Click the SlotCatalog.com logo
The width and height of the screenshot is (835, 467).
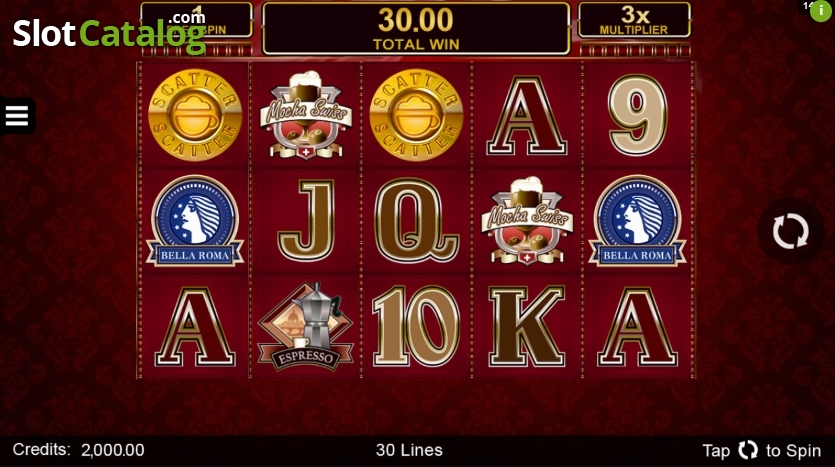(x=110, y=32)
